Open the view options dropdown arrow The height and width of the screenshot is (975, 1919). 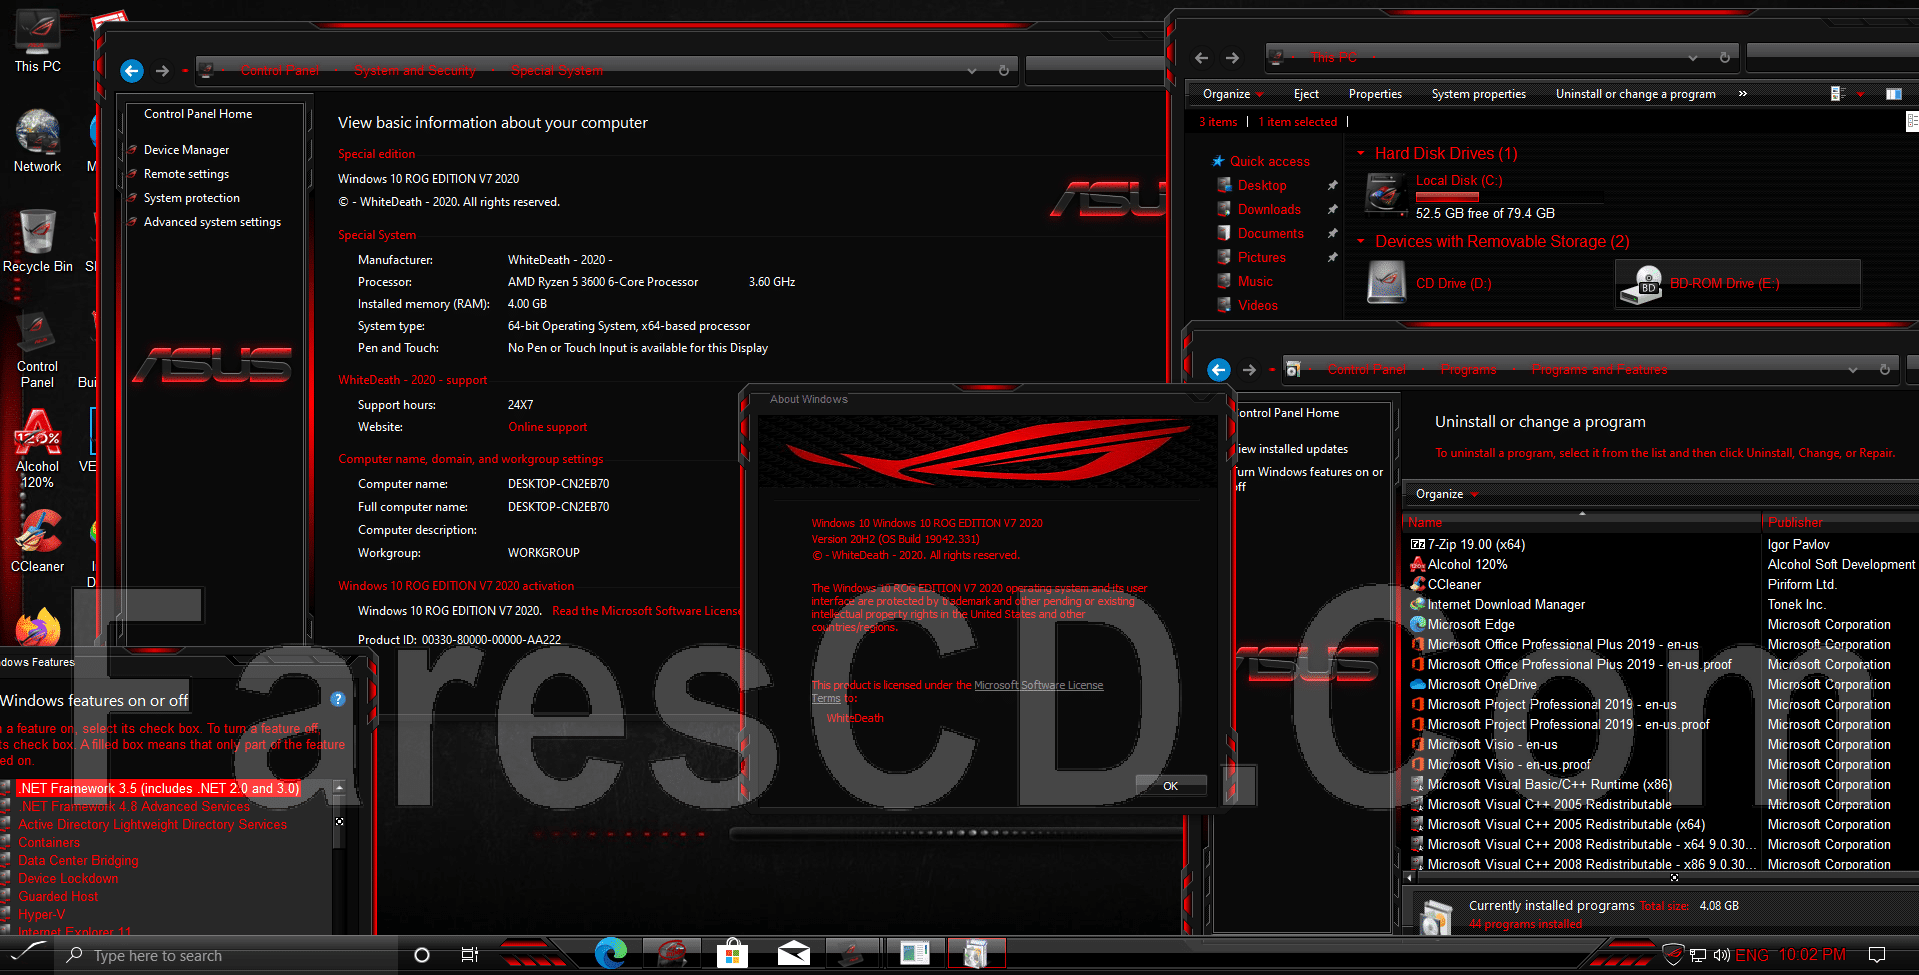point(1860,94)
